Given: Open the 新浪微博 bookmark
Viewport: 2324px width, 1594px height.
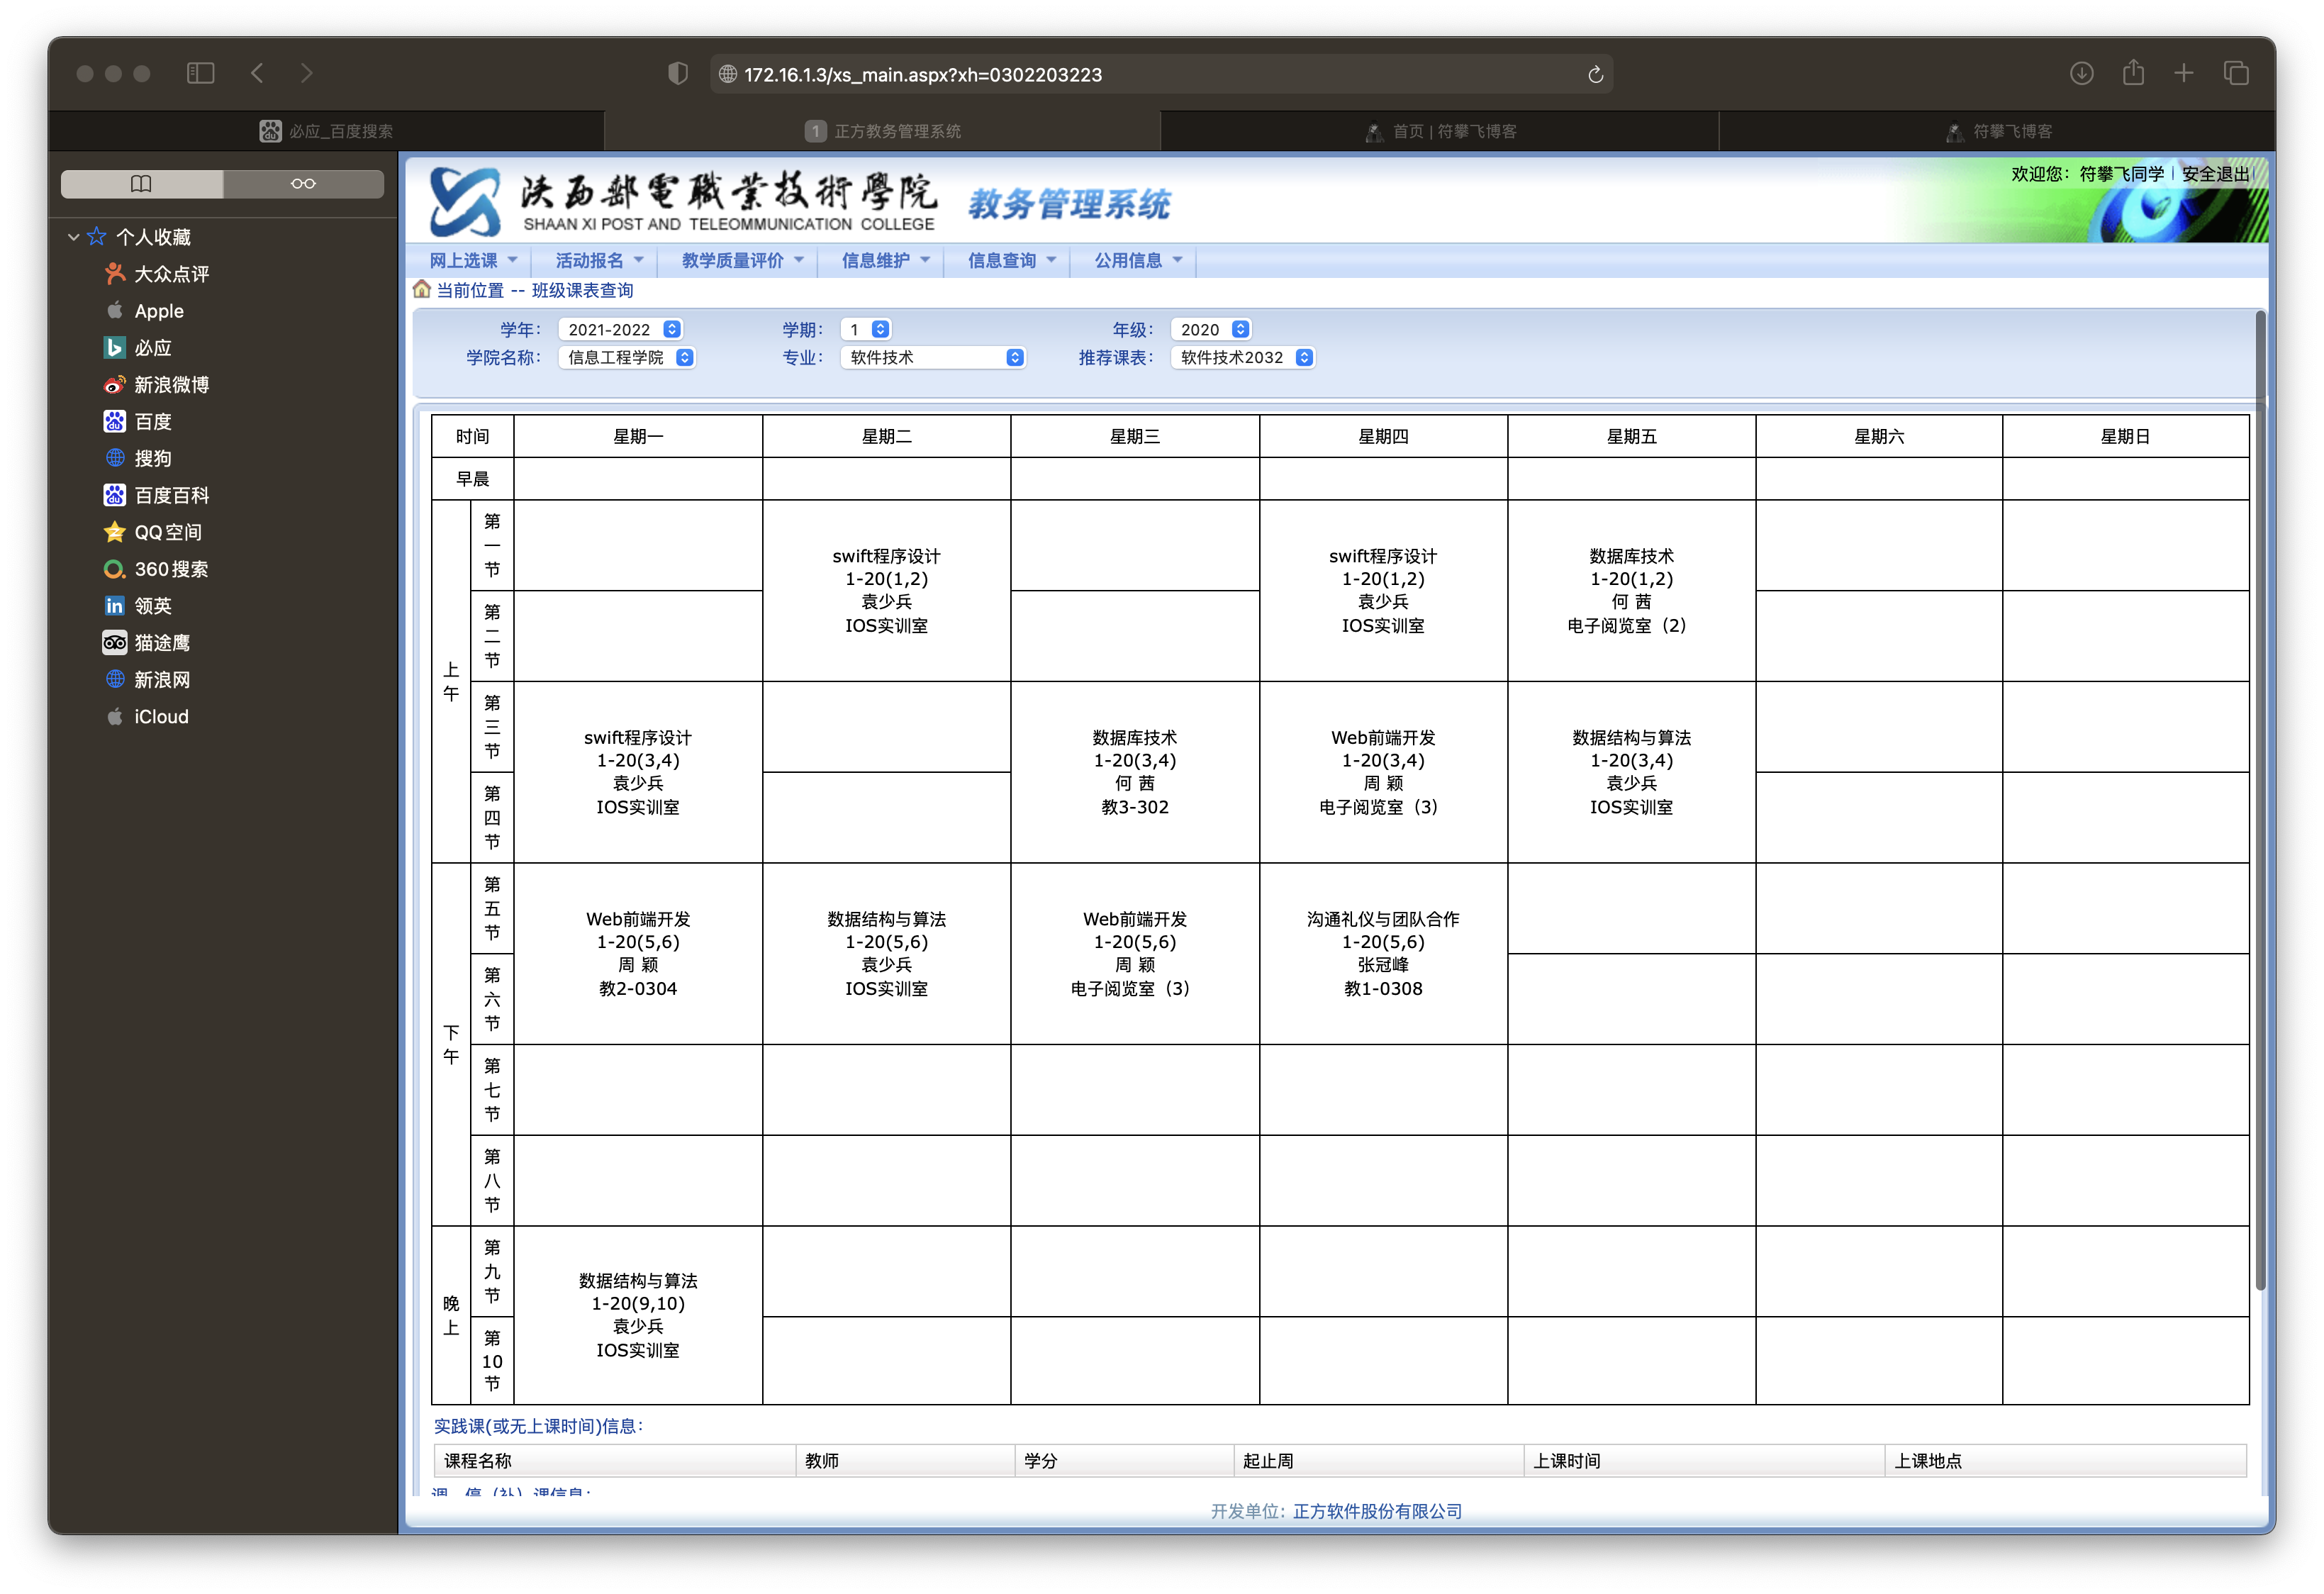Looking at the screenshot, I should [x=157, y=385].
